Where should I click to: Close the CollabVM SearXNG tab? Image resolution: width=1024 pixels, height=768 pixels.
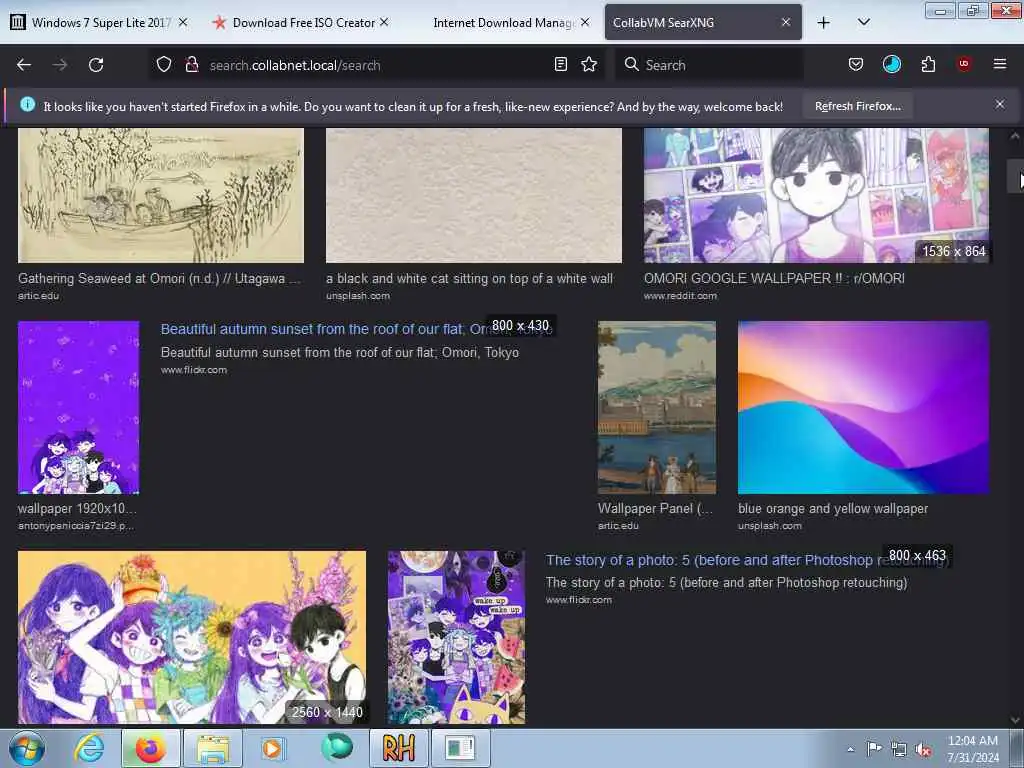click(x=786, y=22)
